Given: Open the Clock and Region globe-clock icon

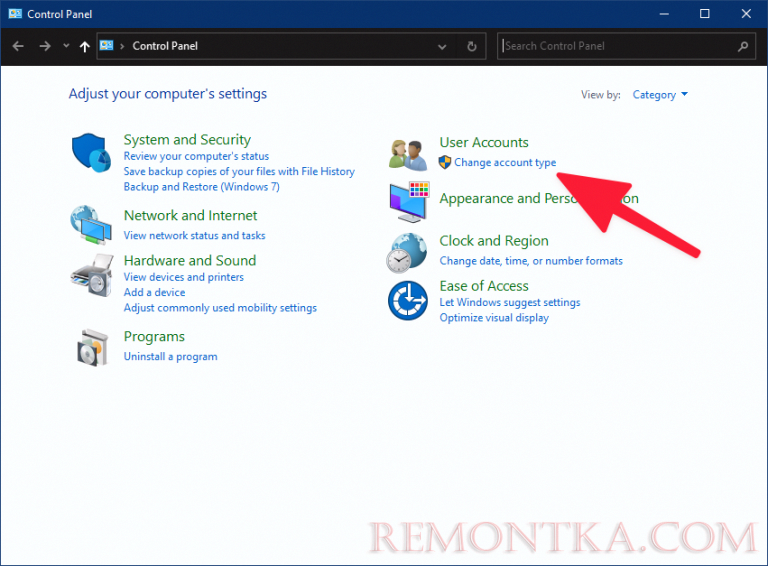Looking at the screenshot, I should (407, 253).
